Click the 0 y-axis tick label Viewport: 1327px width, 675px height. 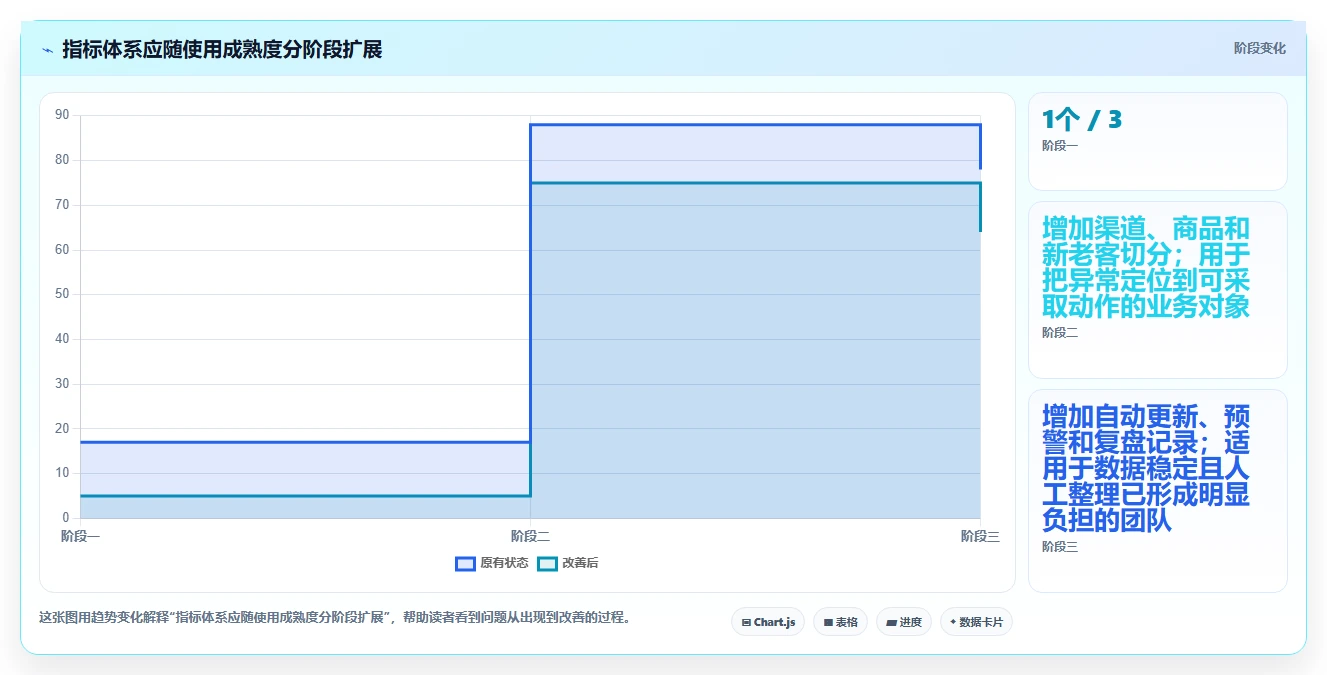[66, 518]
